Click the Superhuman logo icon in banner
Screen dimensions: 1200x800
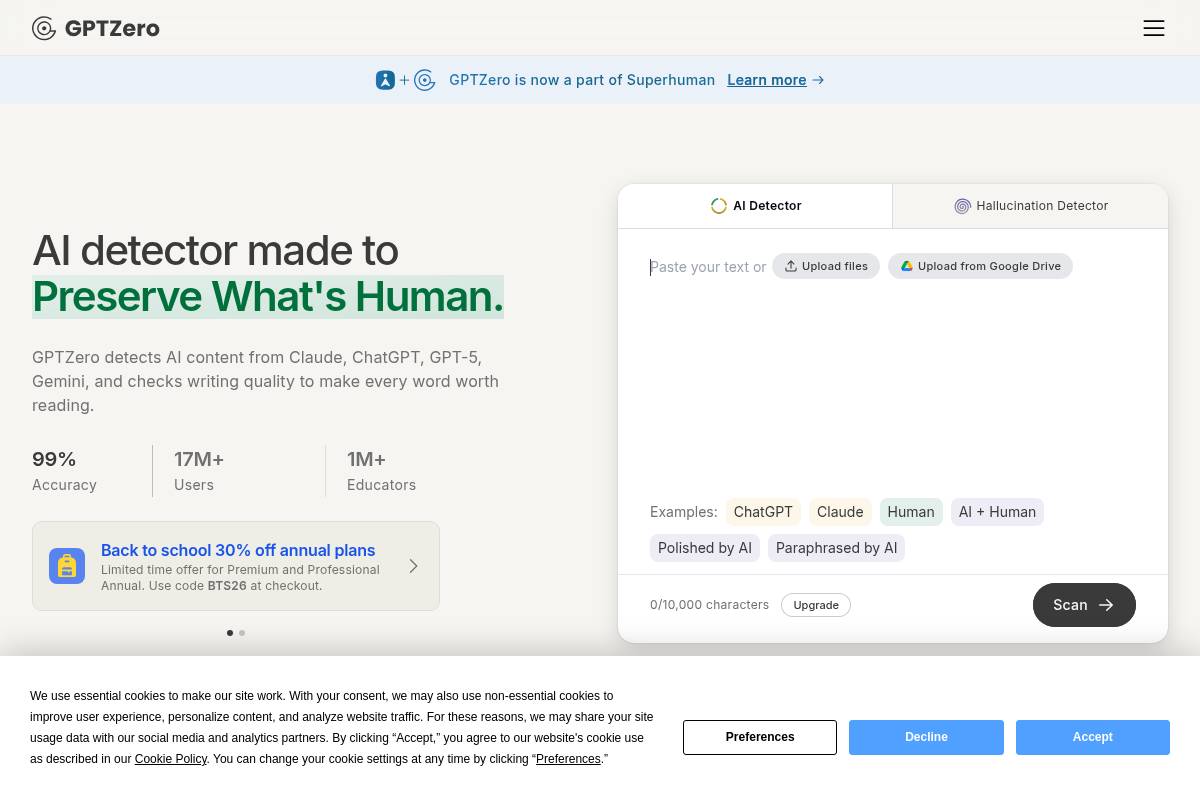pyautogui.click(x=386, y=80)
